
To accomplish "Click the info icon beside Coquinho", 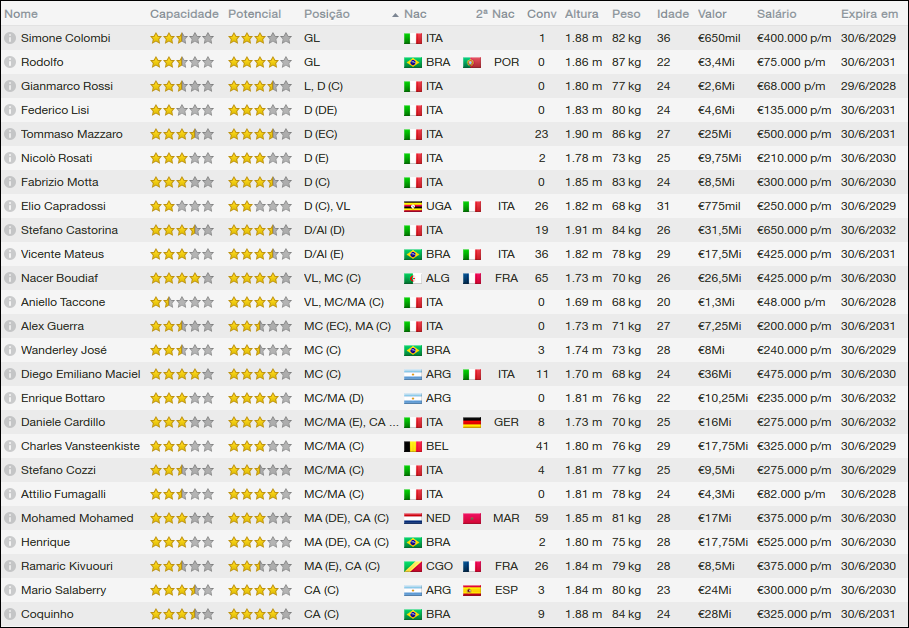I will (x=10, y=614).
